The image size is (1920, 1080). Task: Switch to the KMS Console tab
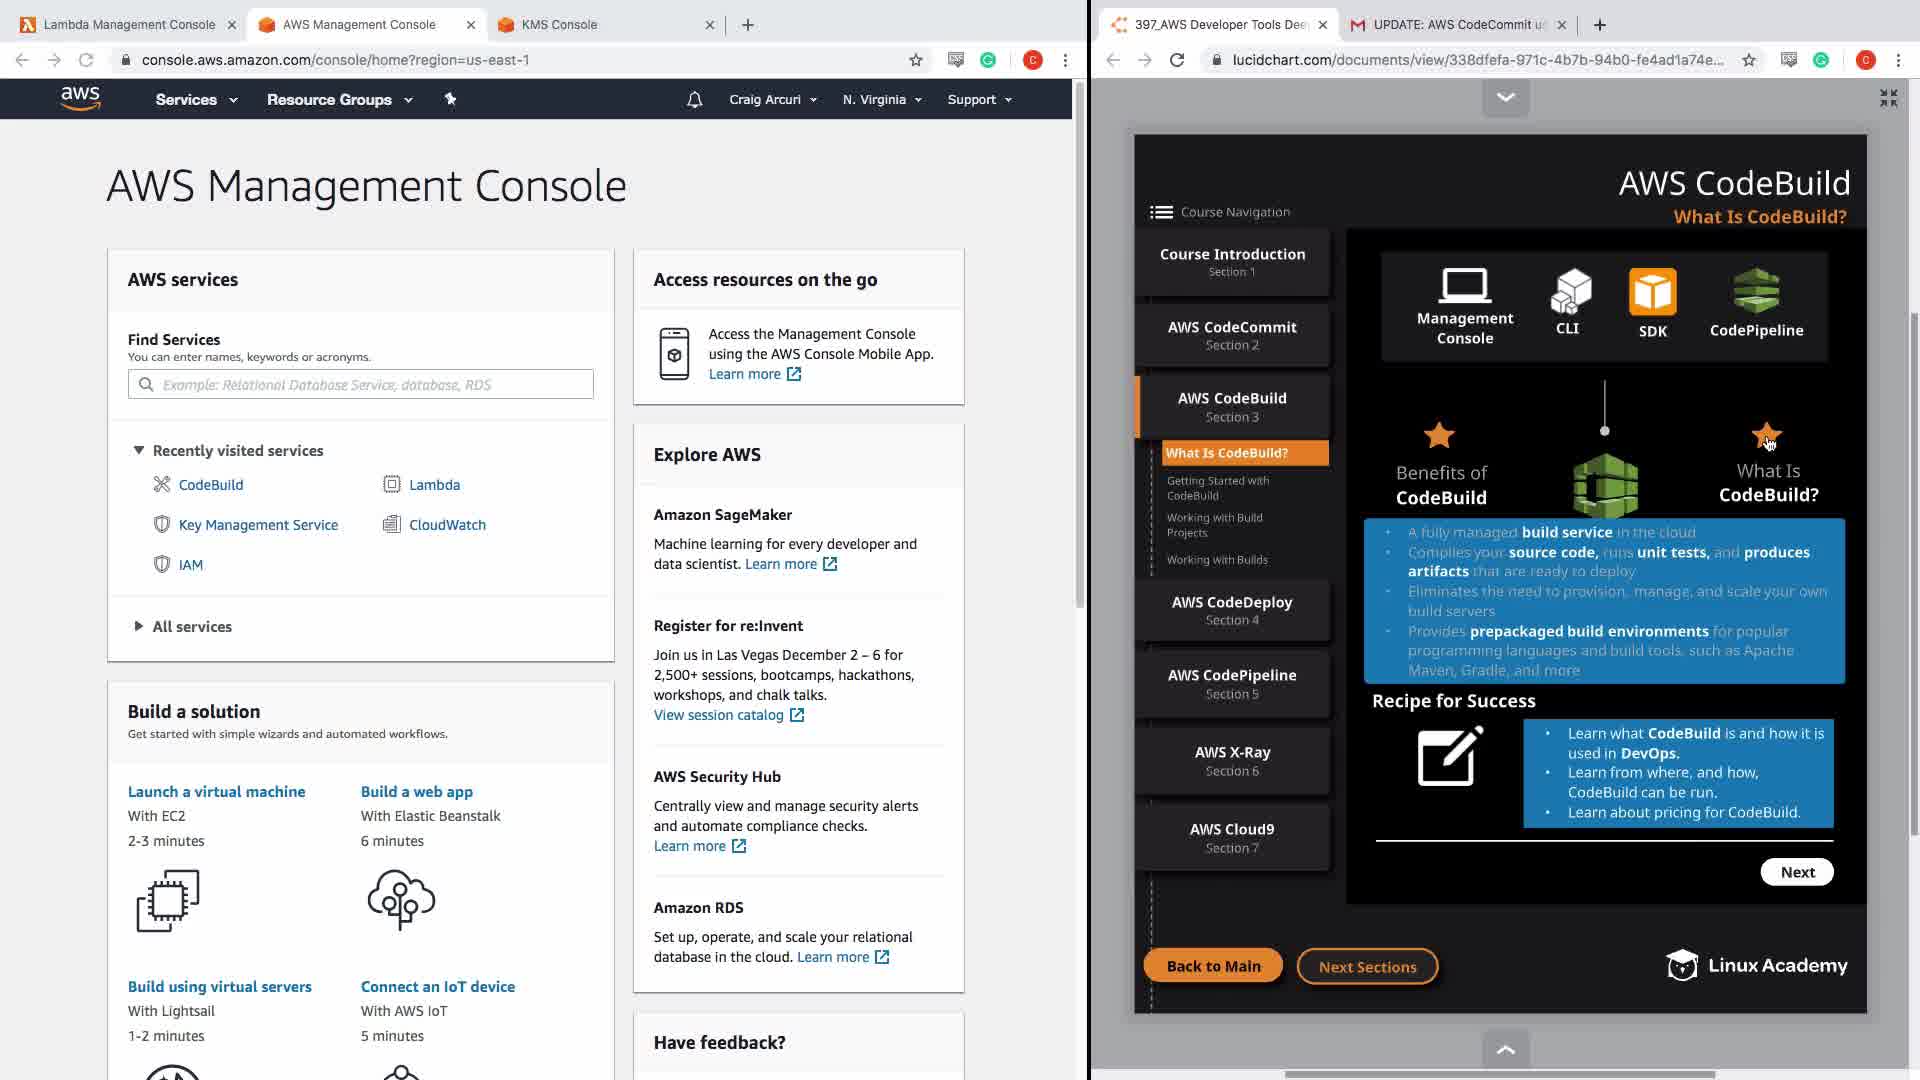point(560,24)
